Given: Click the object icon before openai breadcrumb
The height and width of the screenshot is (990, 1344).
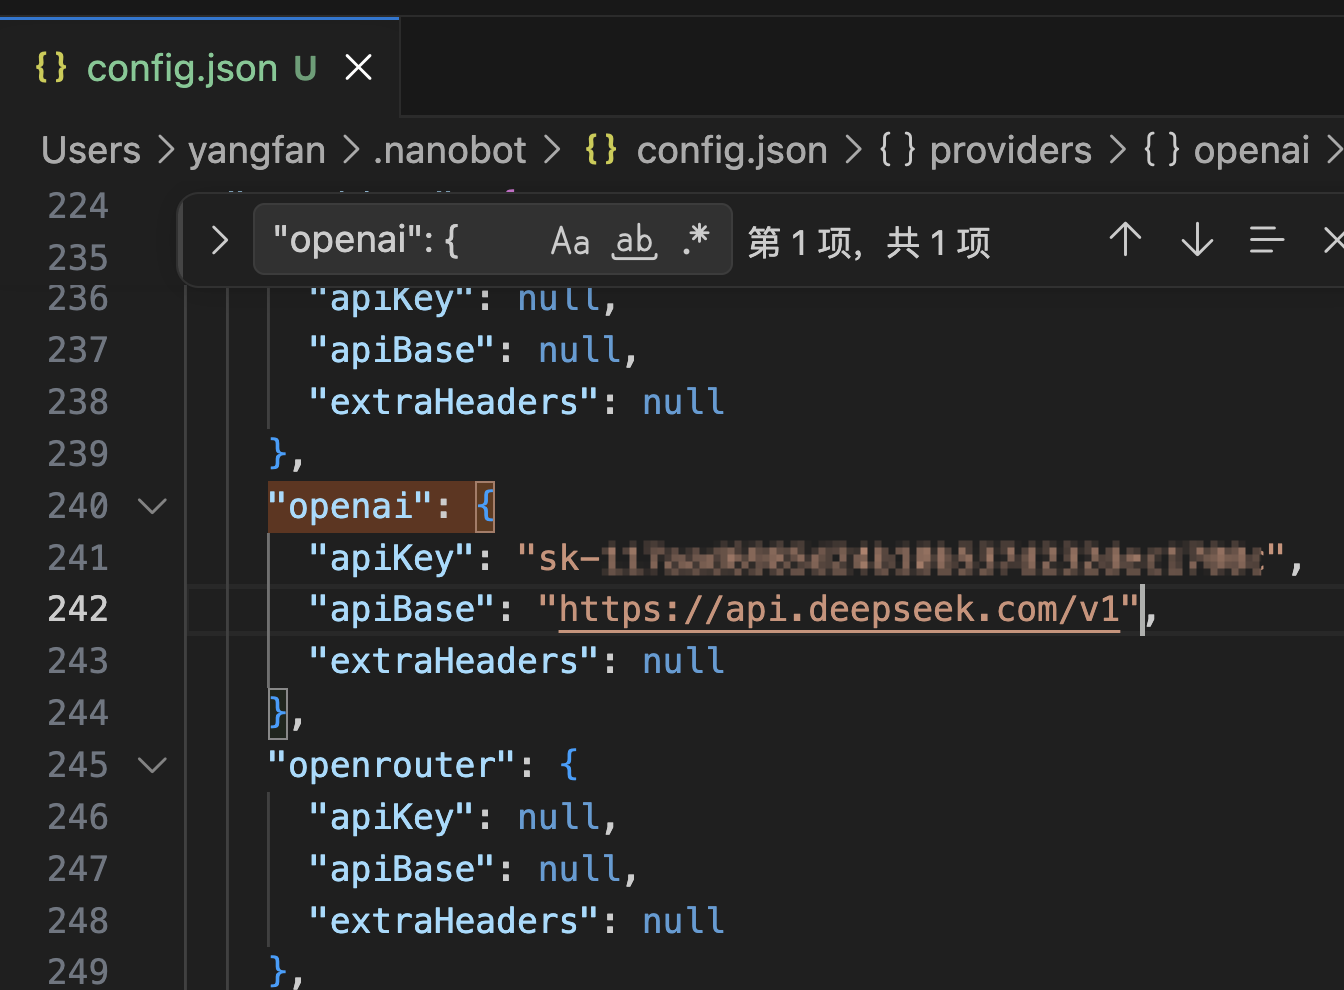Looking at the screenshot, I should pyautogui.click(x=1162, y=150).
